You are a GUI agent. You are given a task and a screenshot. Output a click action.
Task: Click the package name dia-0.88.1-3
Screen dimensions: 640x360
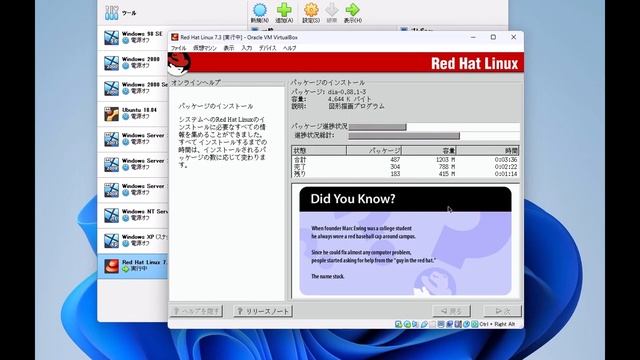click(x=347, y=92)
